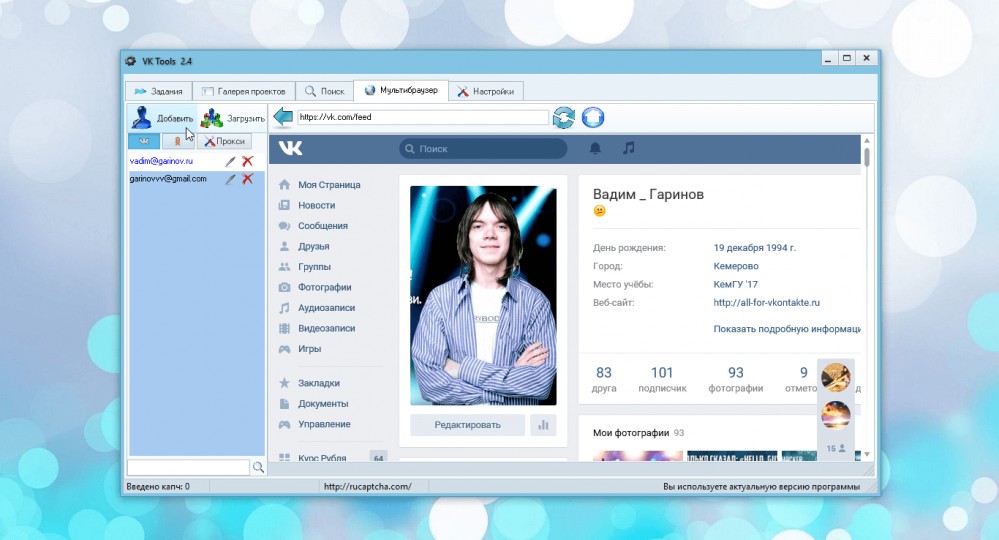The image size is (999, 540).
Task: Select the VK accounts filter button
Action: coord(144,141)
